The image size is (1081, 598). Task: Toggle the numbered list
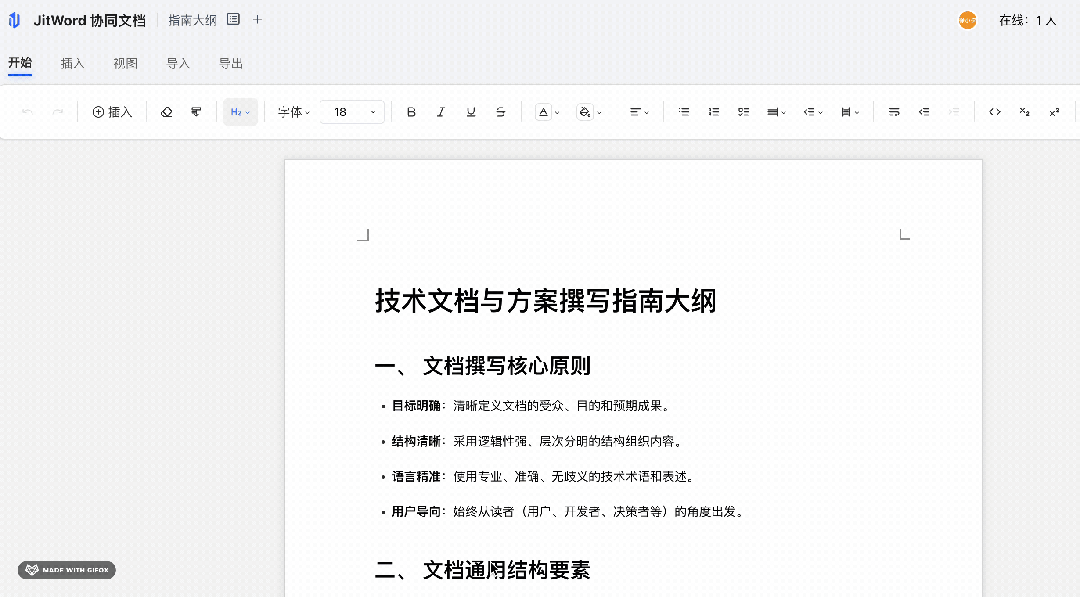coord(714,112)
